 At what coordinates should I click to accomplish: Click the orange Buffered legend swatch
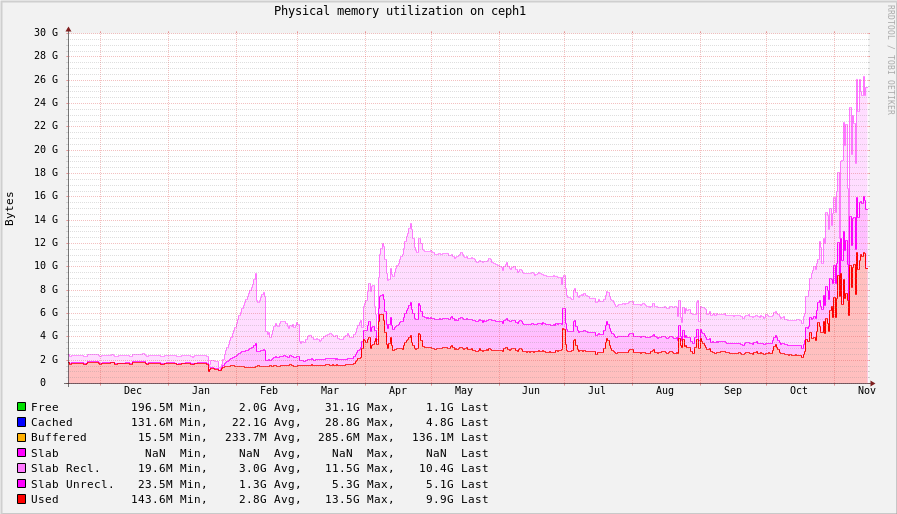(21, 437)
